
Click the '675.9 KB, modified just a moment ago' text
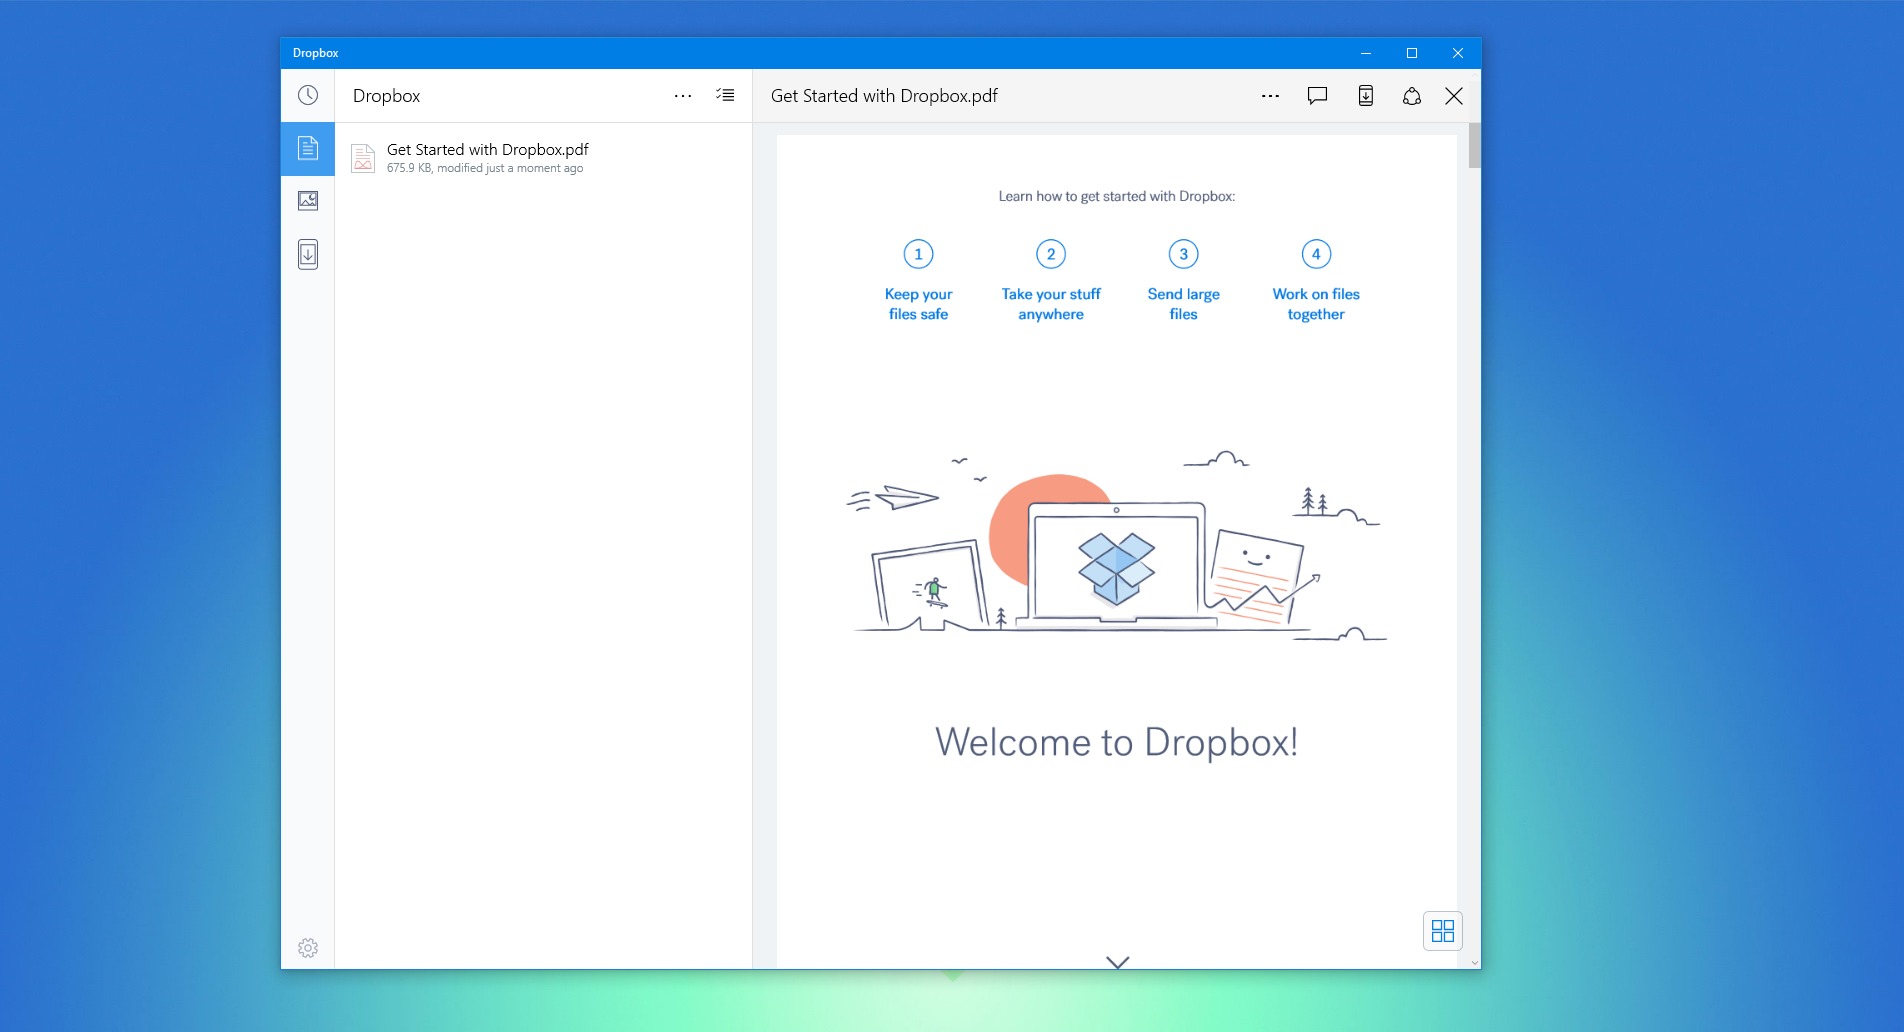coord(485,168)
